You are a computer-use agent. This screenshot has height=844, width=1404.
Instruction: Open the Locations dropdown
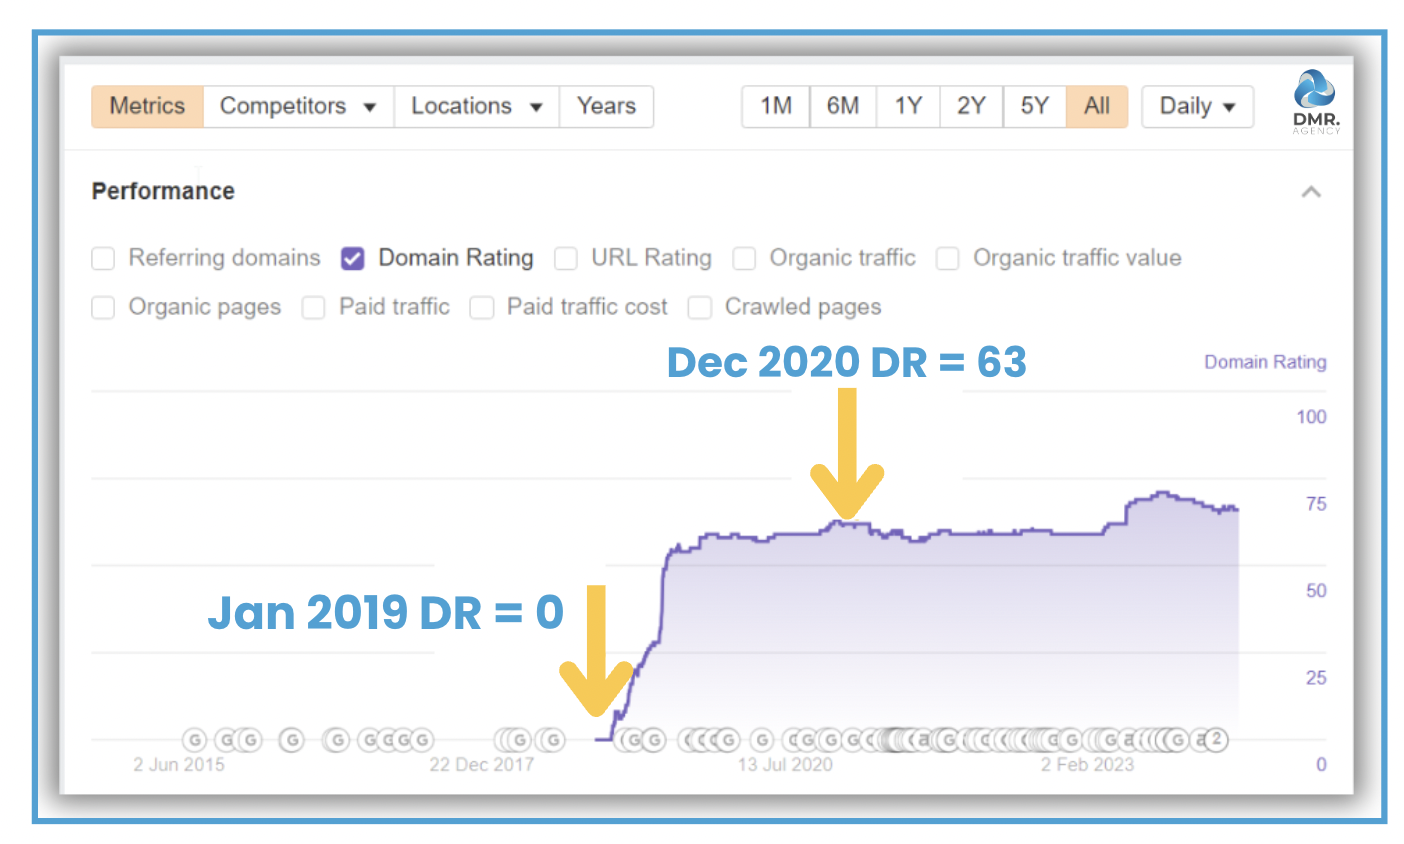(x=476, y=107)
